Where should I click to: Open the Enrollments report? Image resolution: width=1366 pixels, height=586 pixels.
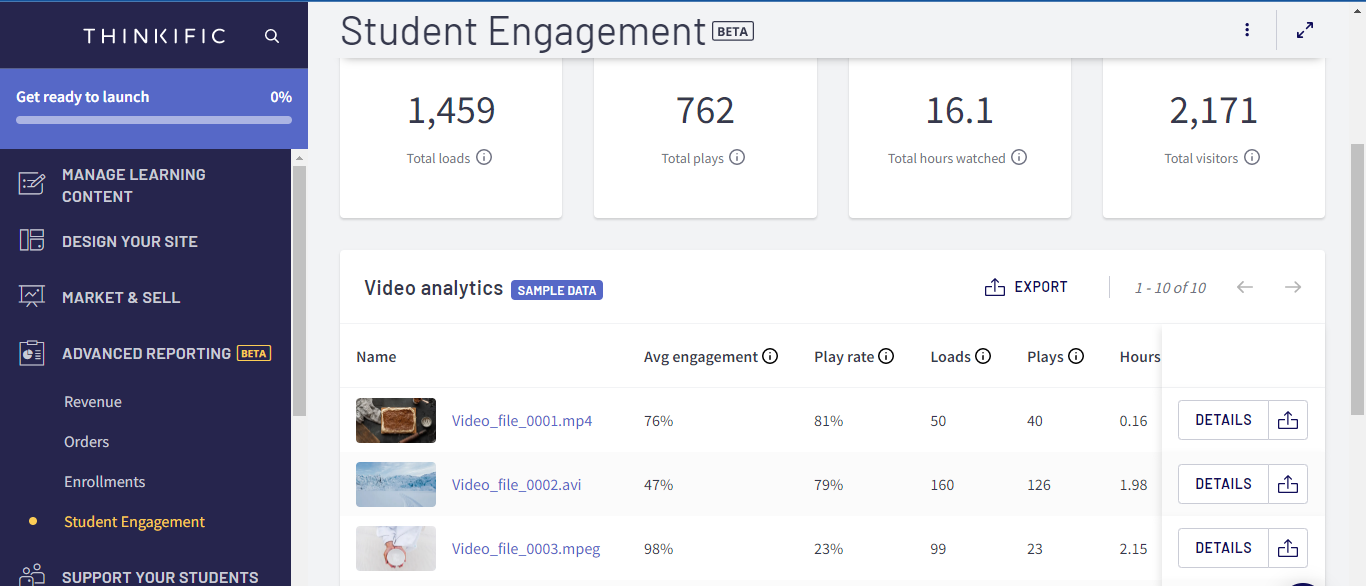pos(105,482)
